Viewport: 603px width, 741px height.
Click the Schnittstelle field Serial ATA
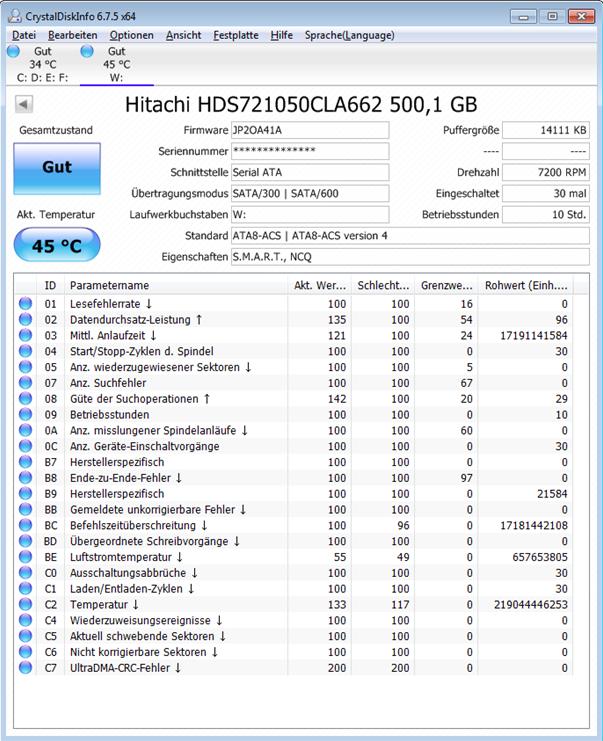click(x=310, y=172)
